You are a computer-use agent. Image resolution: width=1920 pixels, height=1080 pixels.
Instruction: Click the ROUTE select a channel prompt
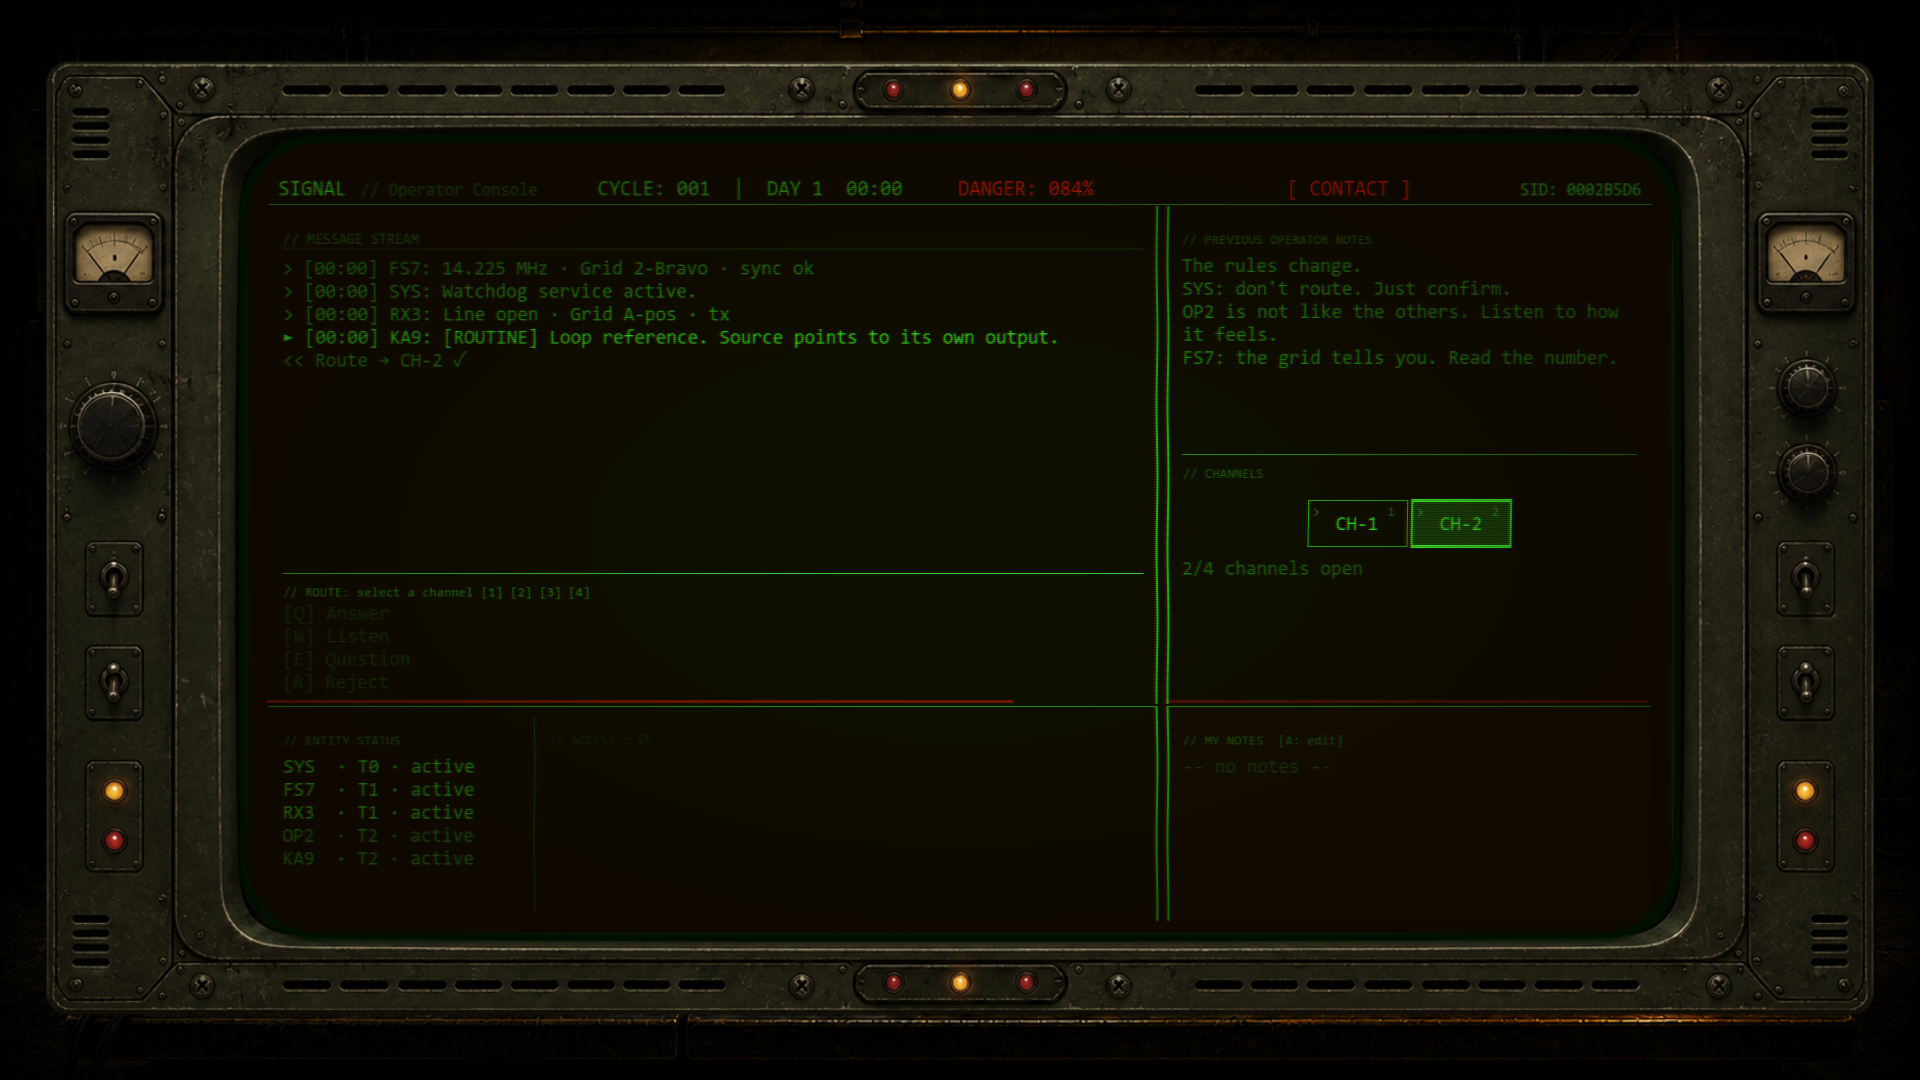[x=437, y=593]
